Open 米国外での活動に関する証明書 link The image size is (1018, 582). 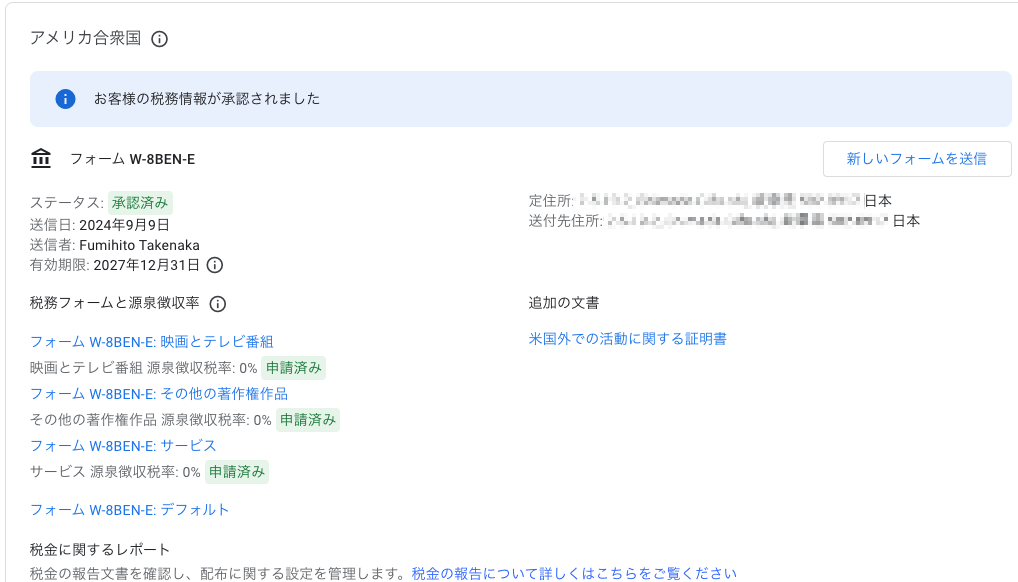[628, 339]
